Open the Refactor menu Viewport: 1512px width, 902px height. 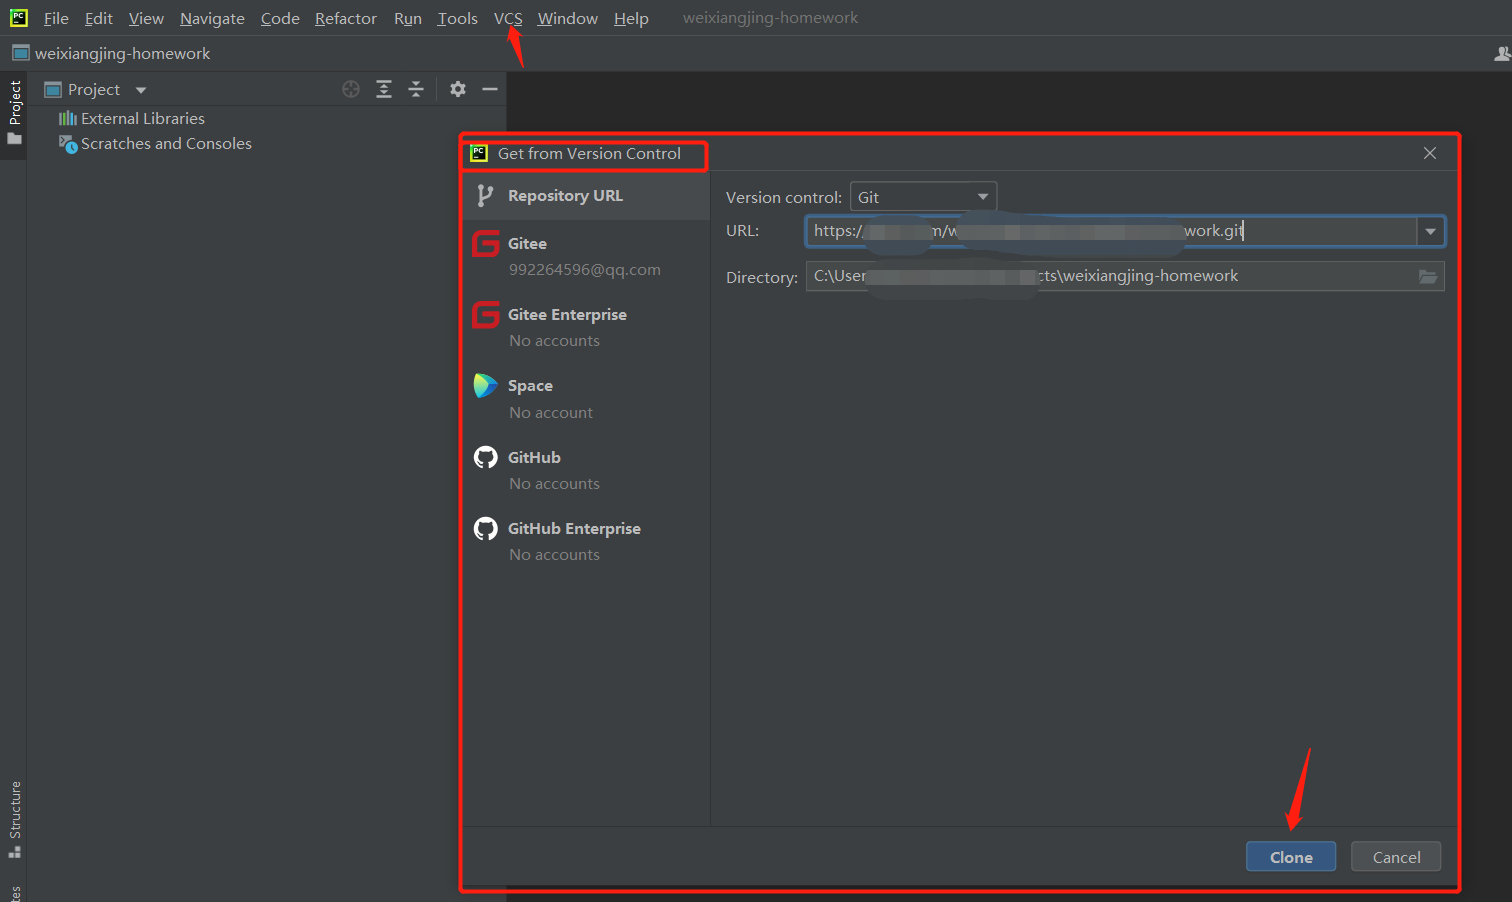coord(345,18)
